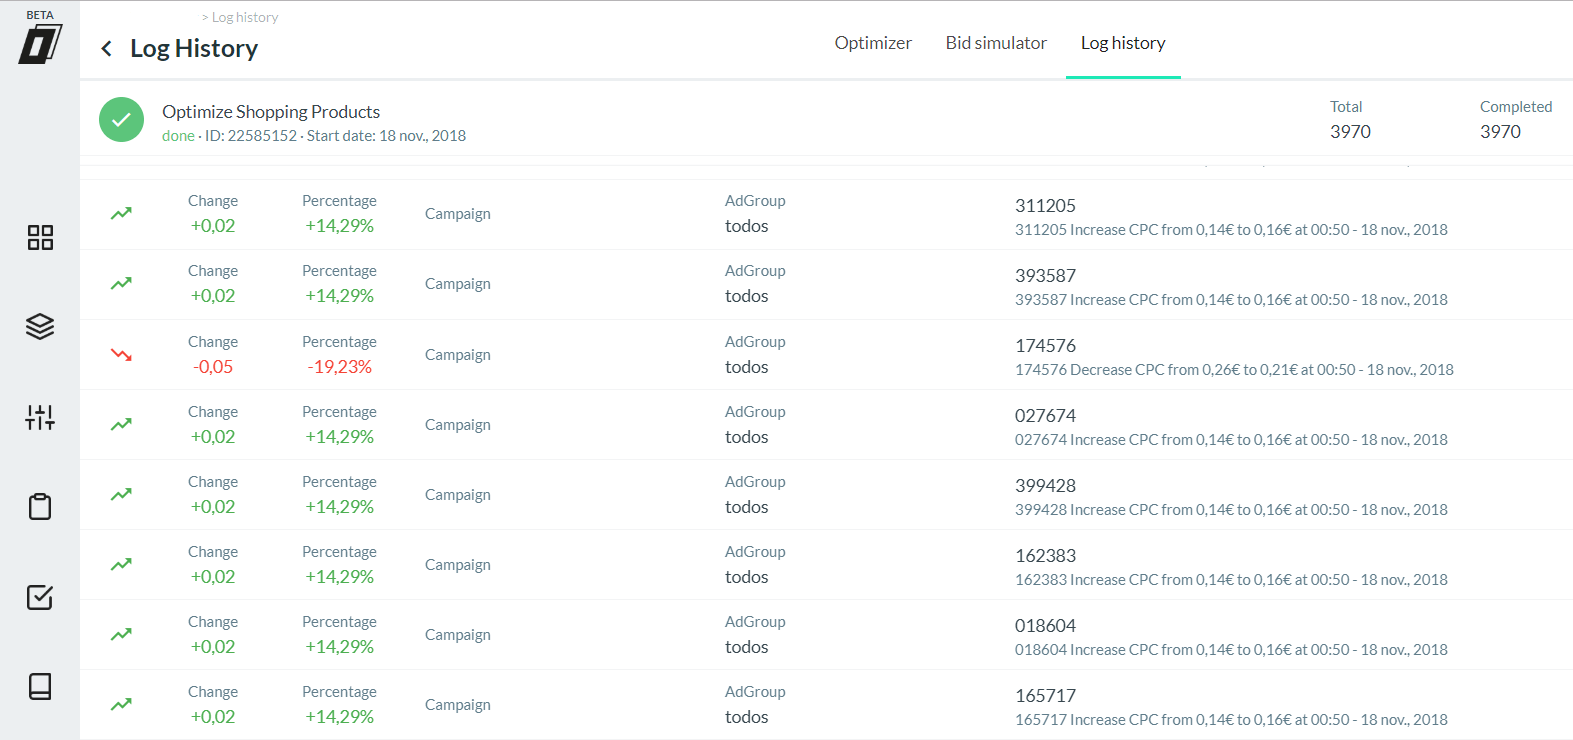This screenshot has width=1573, height=740.
Task: Click the +14,29% percentage in the 311205 row
Action: click(x=340, y=226)
